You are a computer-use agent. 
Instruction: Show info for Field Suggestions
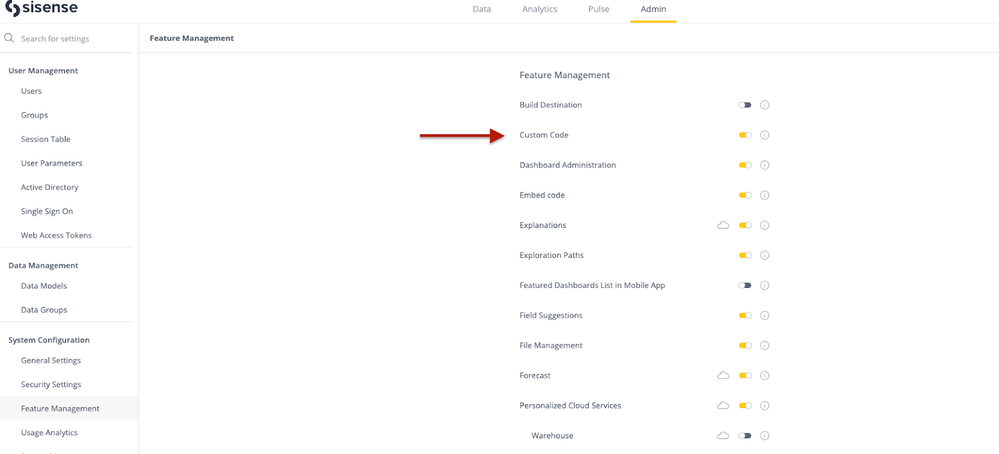[x=765, y=315]
